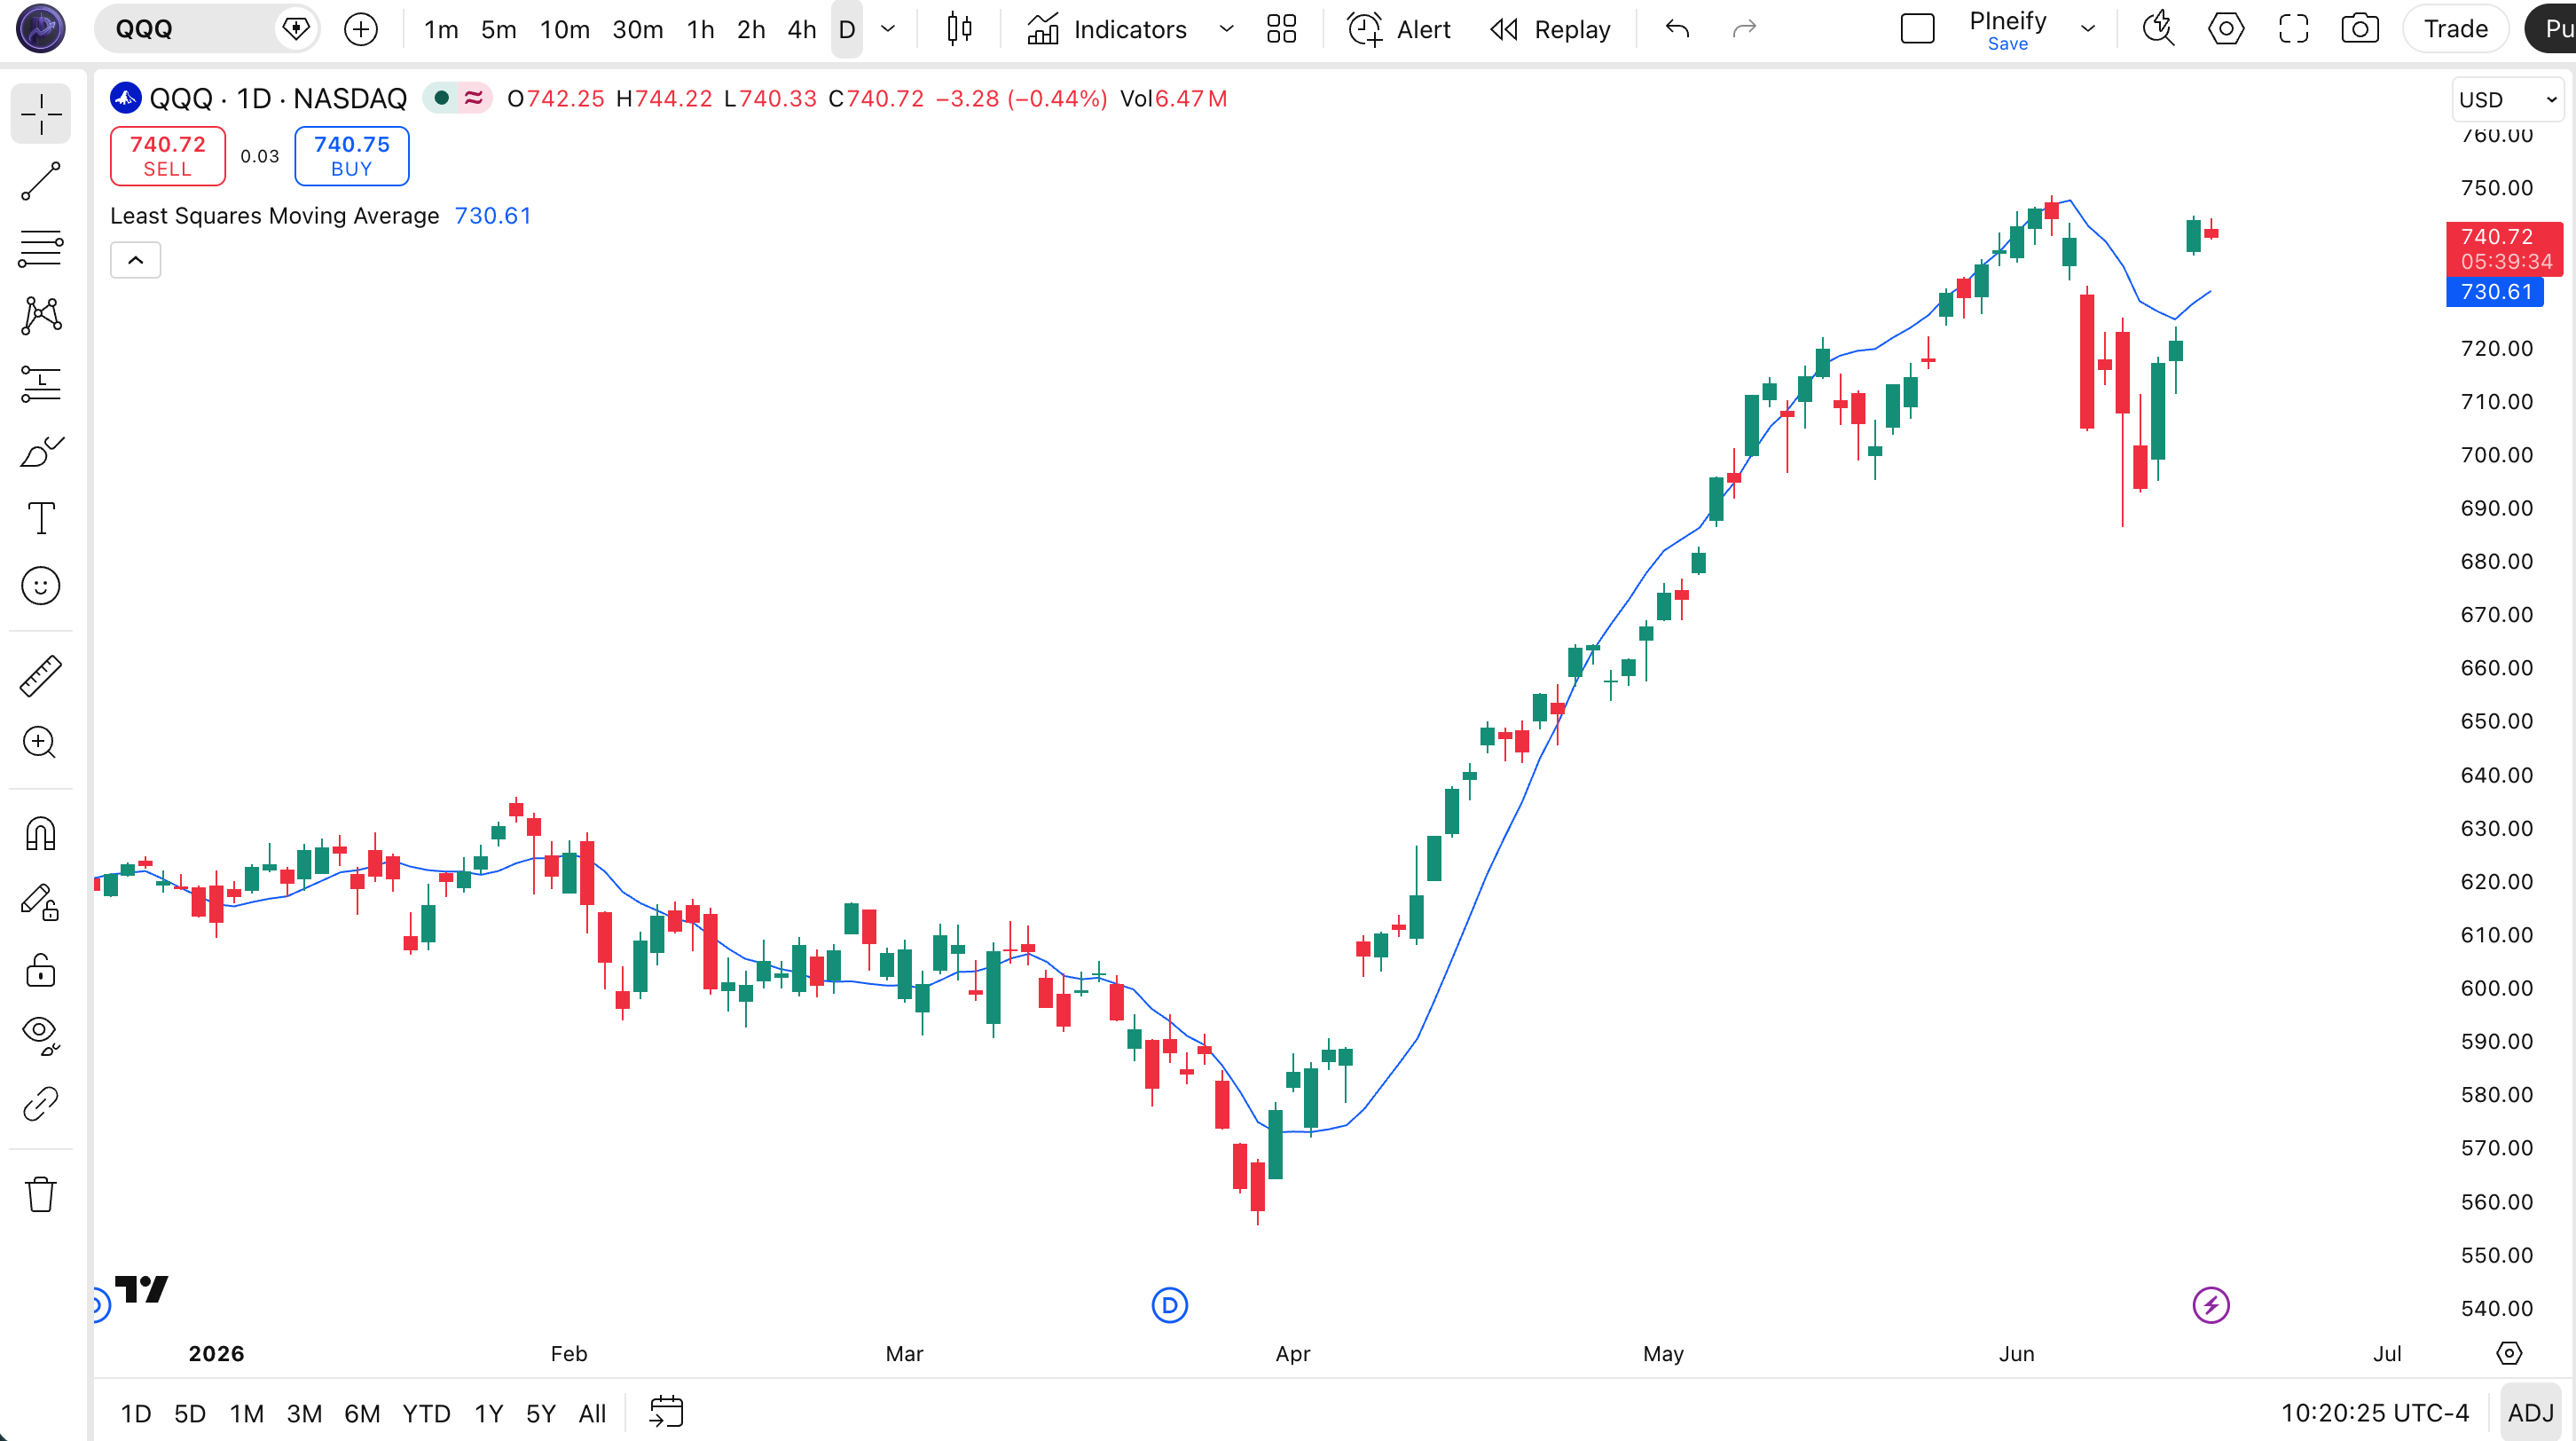This screenshot has height=1441, width=2576.
Task: Toggle hide all drawings eye icon
Action: [41, 1036]
